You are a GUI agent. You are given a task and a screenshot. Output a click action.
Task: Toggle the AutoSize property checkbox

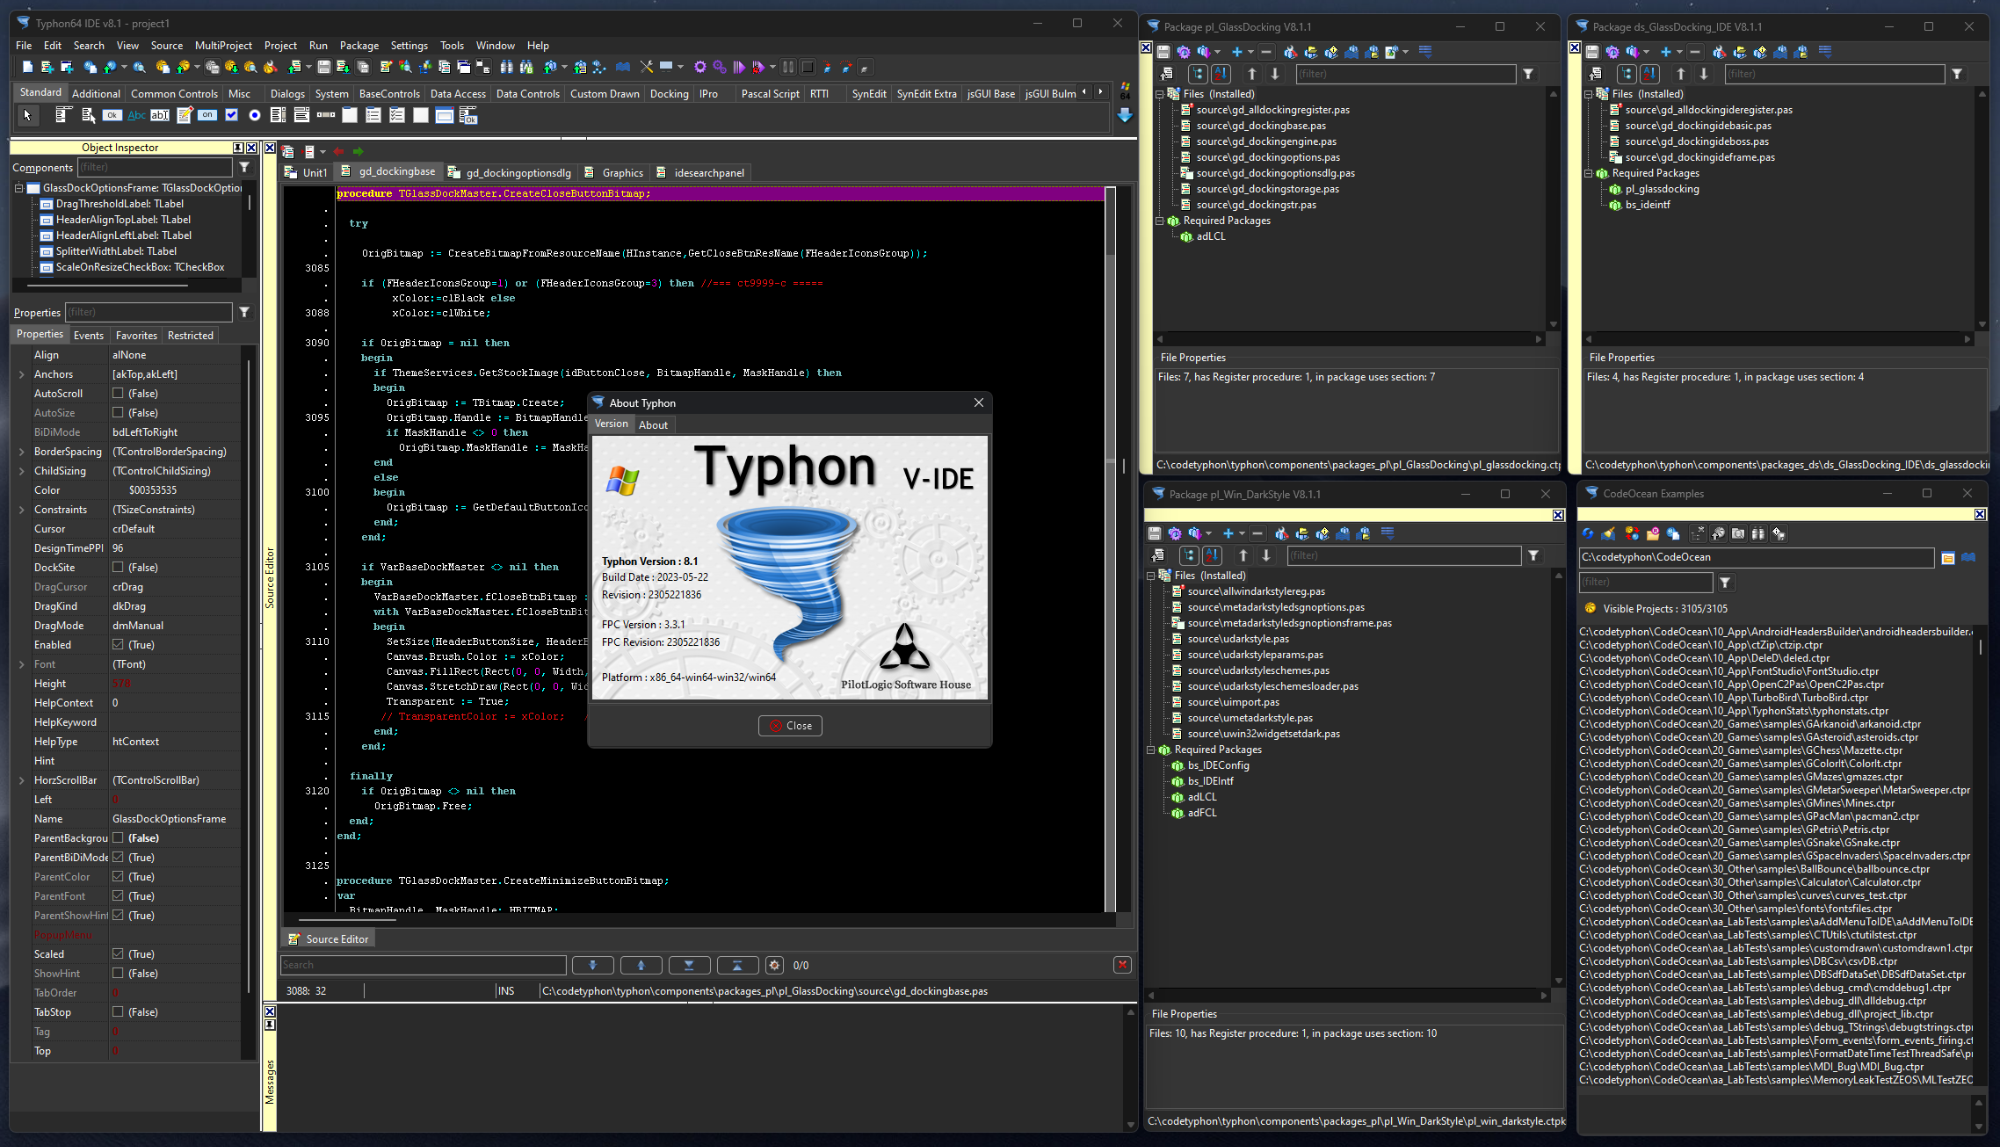118,413
